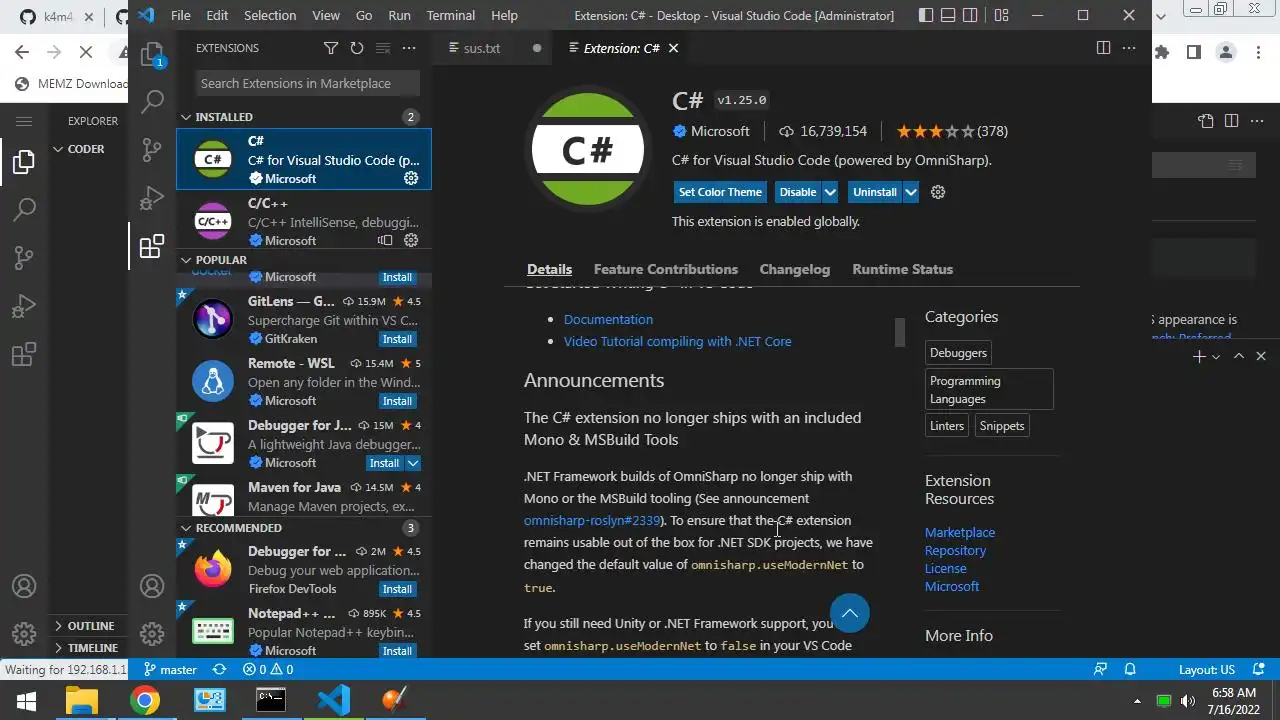Open notifications bell in status bar

[1130, 669]
